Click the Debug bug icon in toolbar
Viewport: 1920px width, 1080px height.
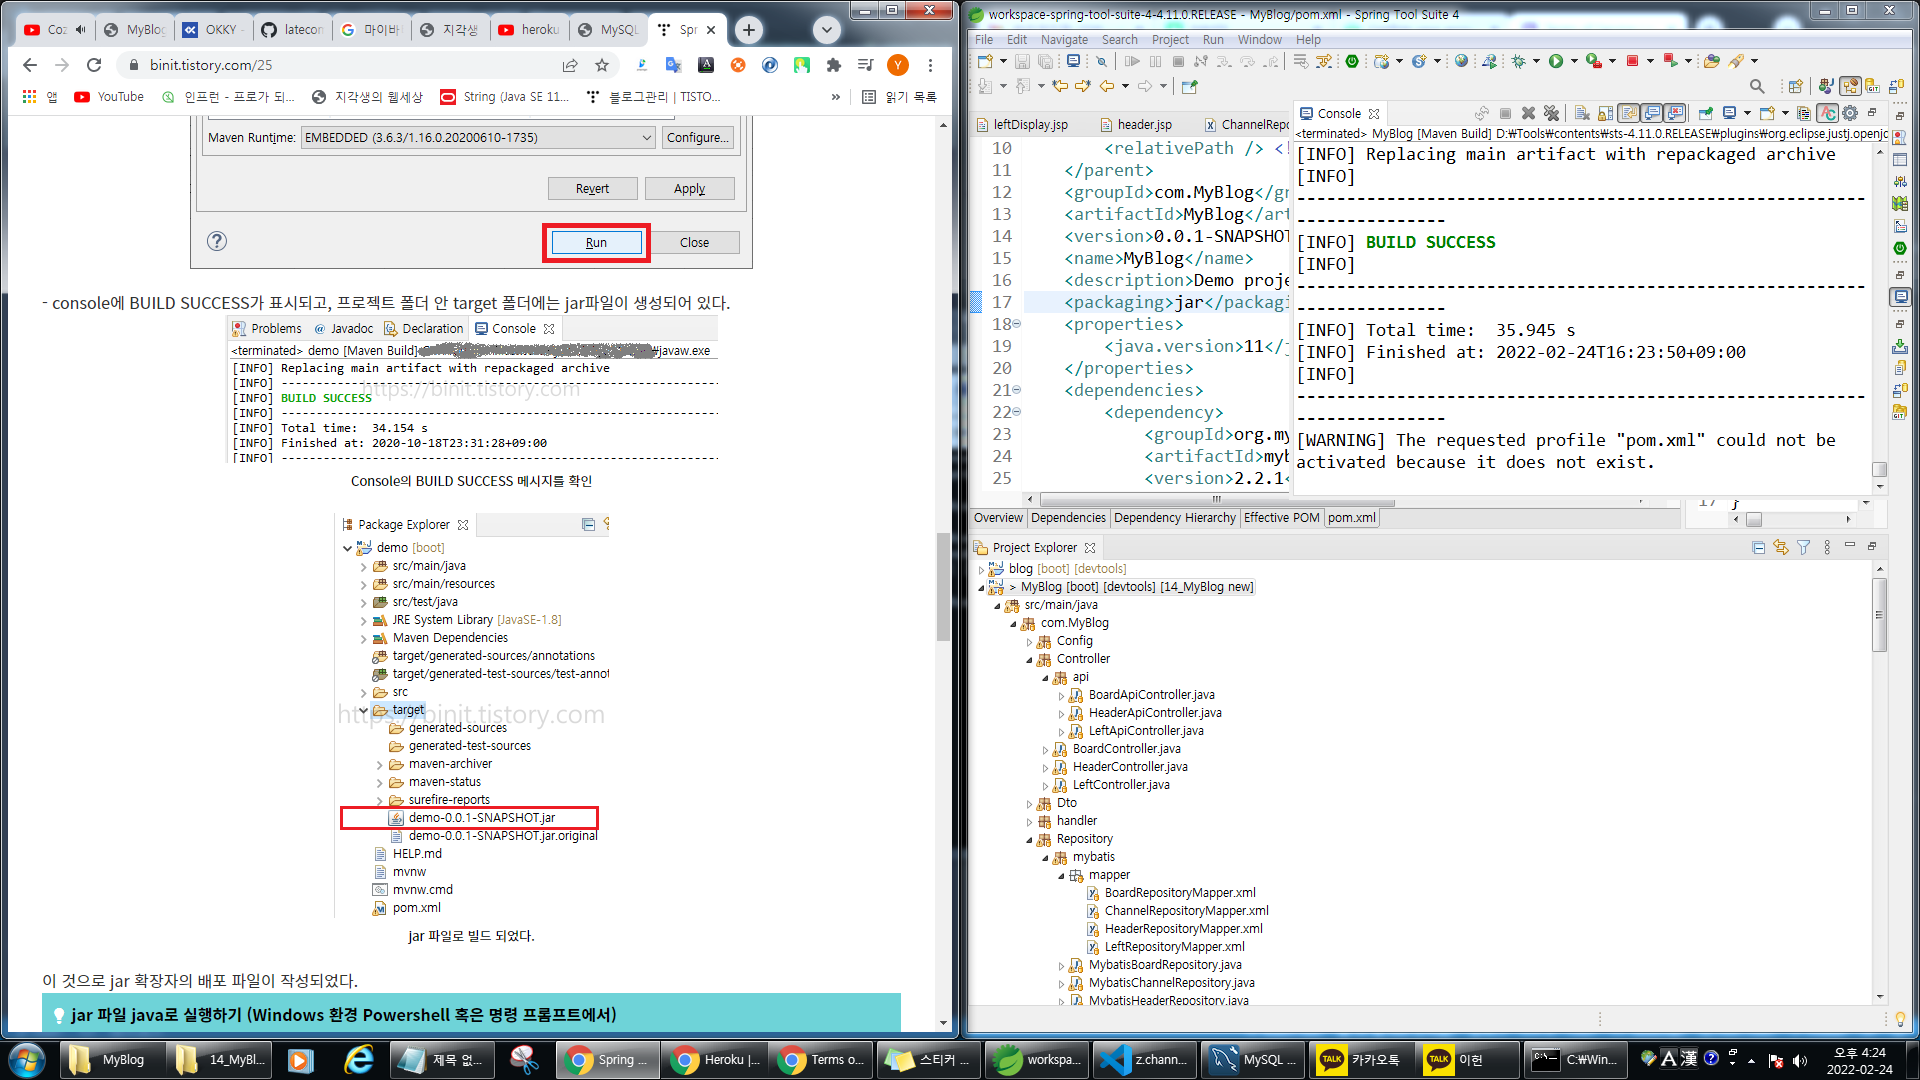click(1519, 62)
